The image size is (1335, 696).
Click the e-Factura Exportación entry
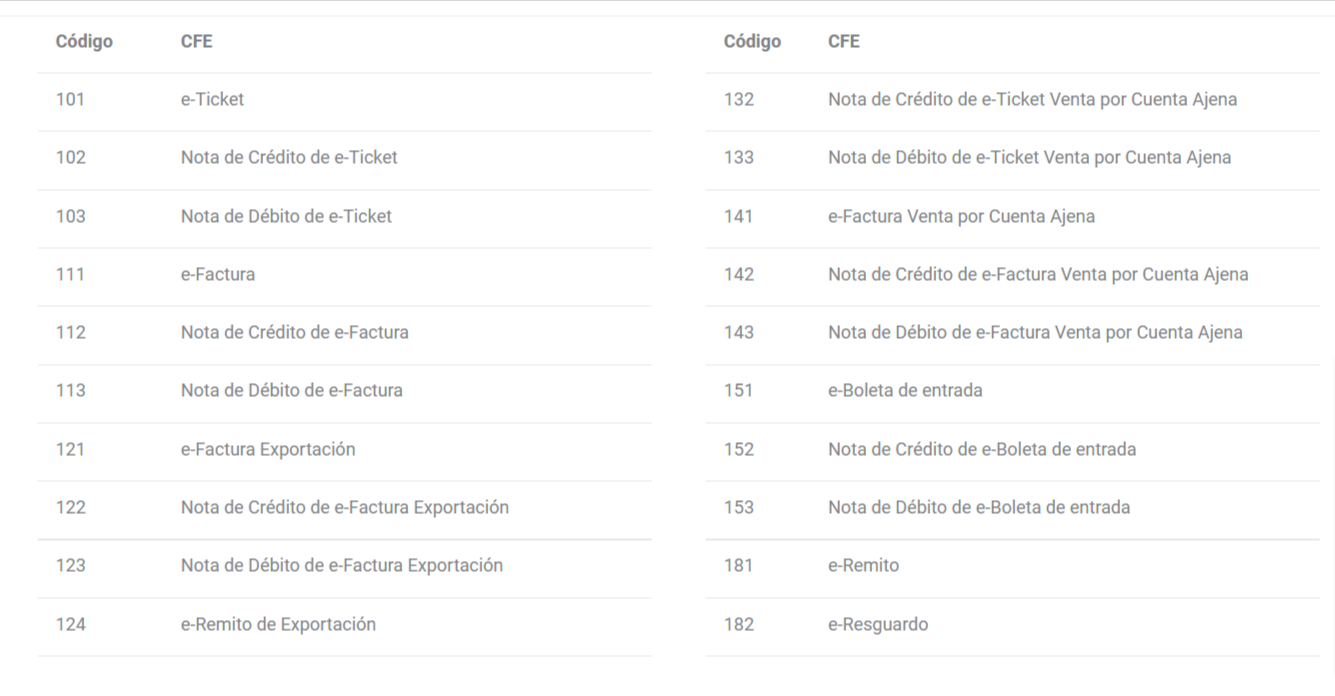click(268, 450)
